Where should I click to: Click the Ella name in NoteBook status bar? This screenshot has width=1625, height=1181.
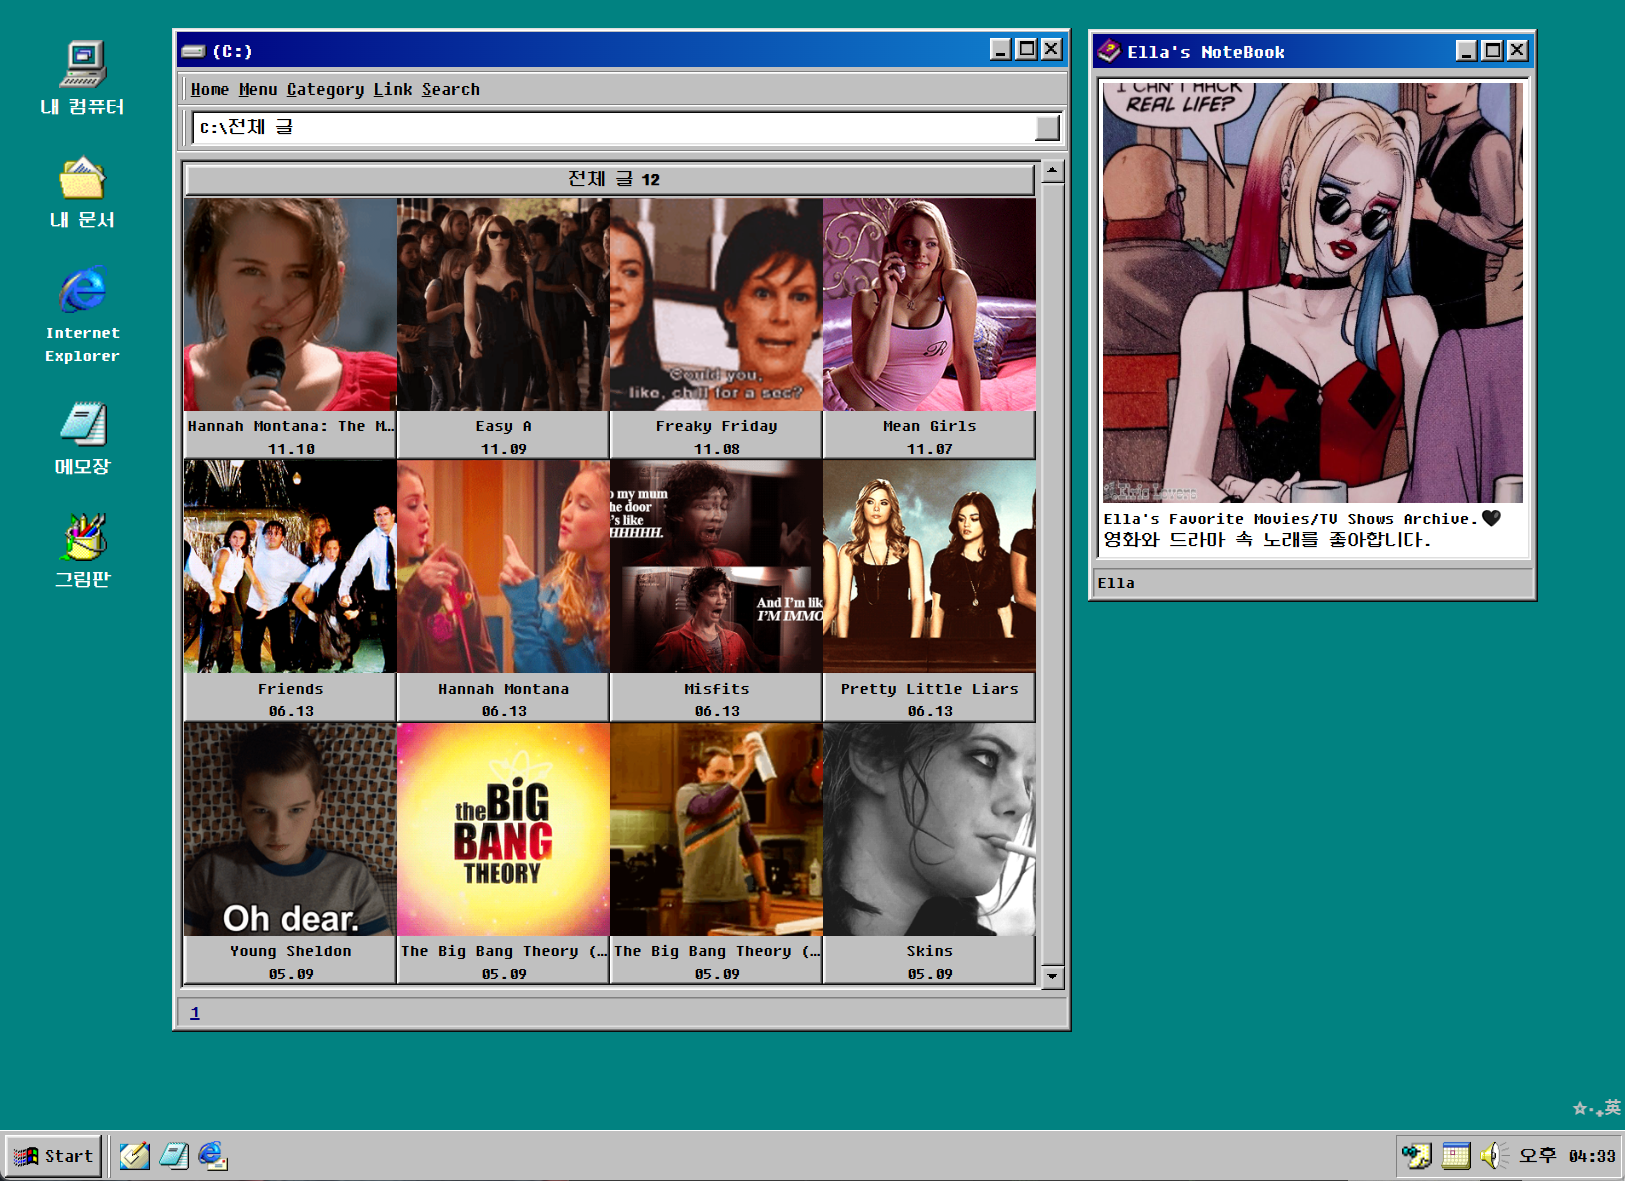click(x=1116, y=583)
